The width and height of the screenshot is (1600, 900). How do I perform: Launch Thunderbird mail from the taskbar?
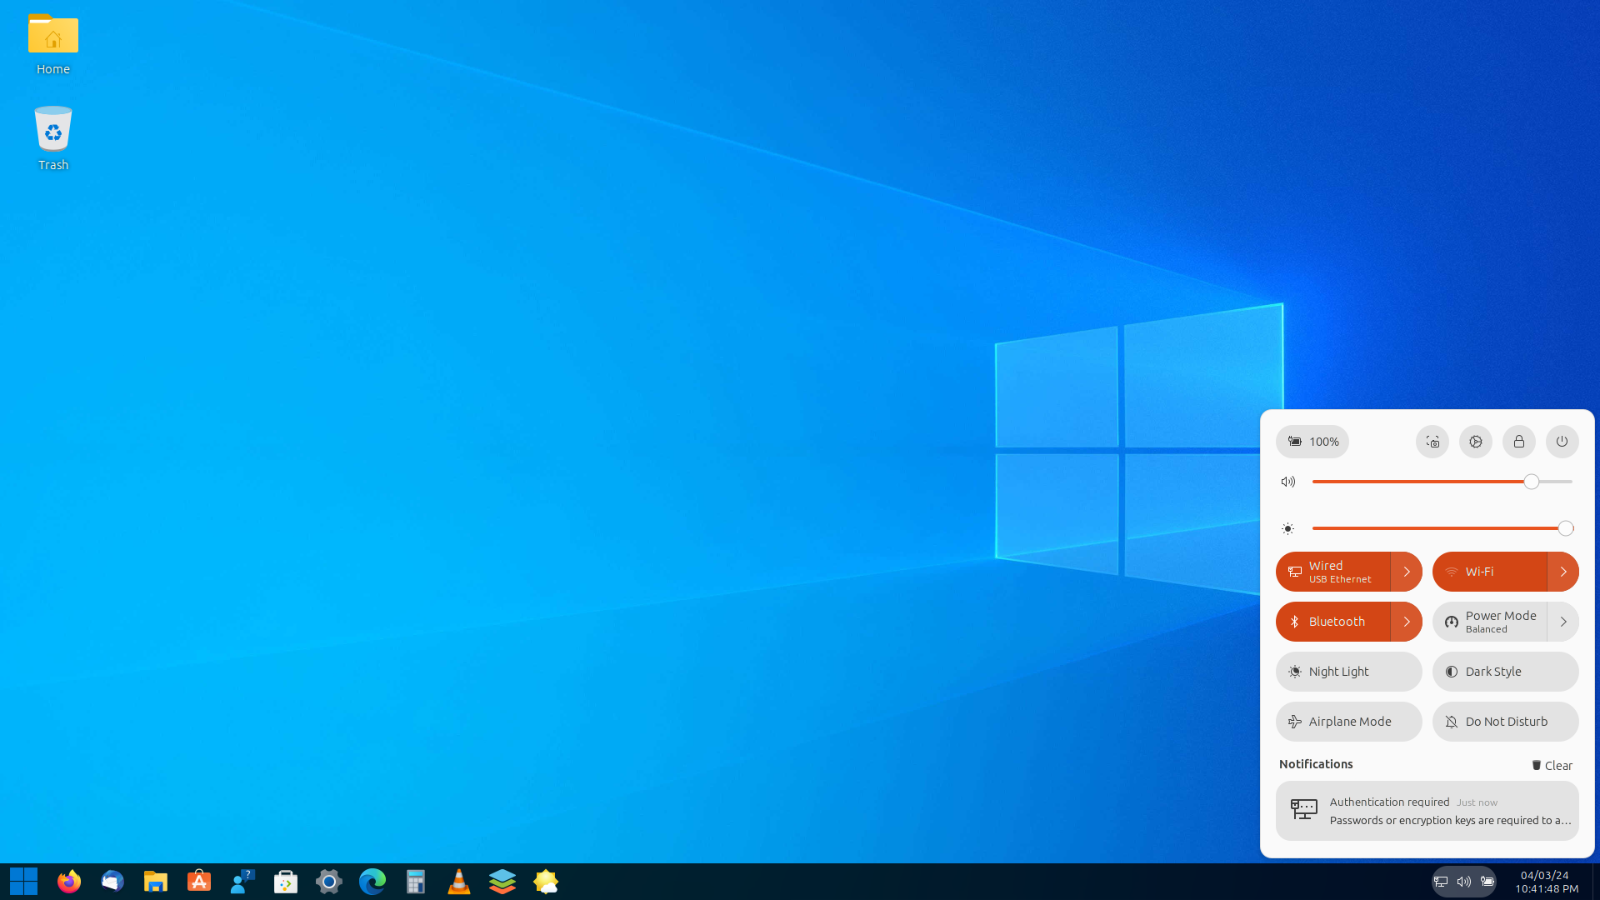112,881
